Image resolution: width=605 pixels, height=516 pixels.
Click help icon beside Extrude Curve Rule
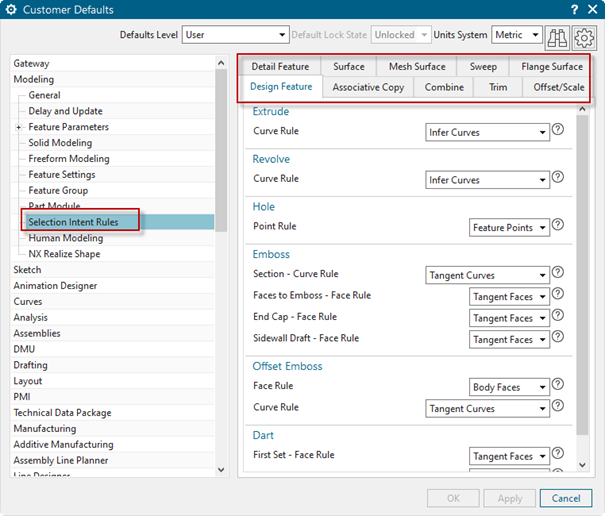pyautogui.click(x=558, y=131)
